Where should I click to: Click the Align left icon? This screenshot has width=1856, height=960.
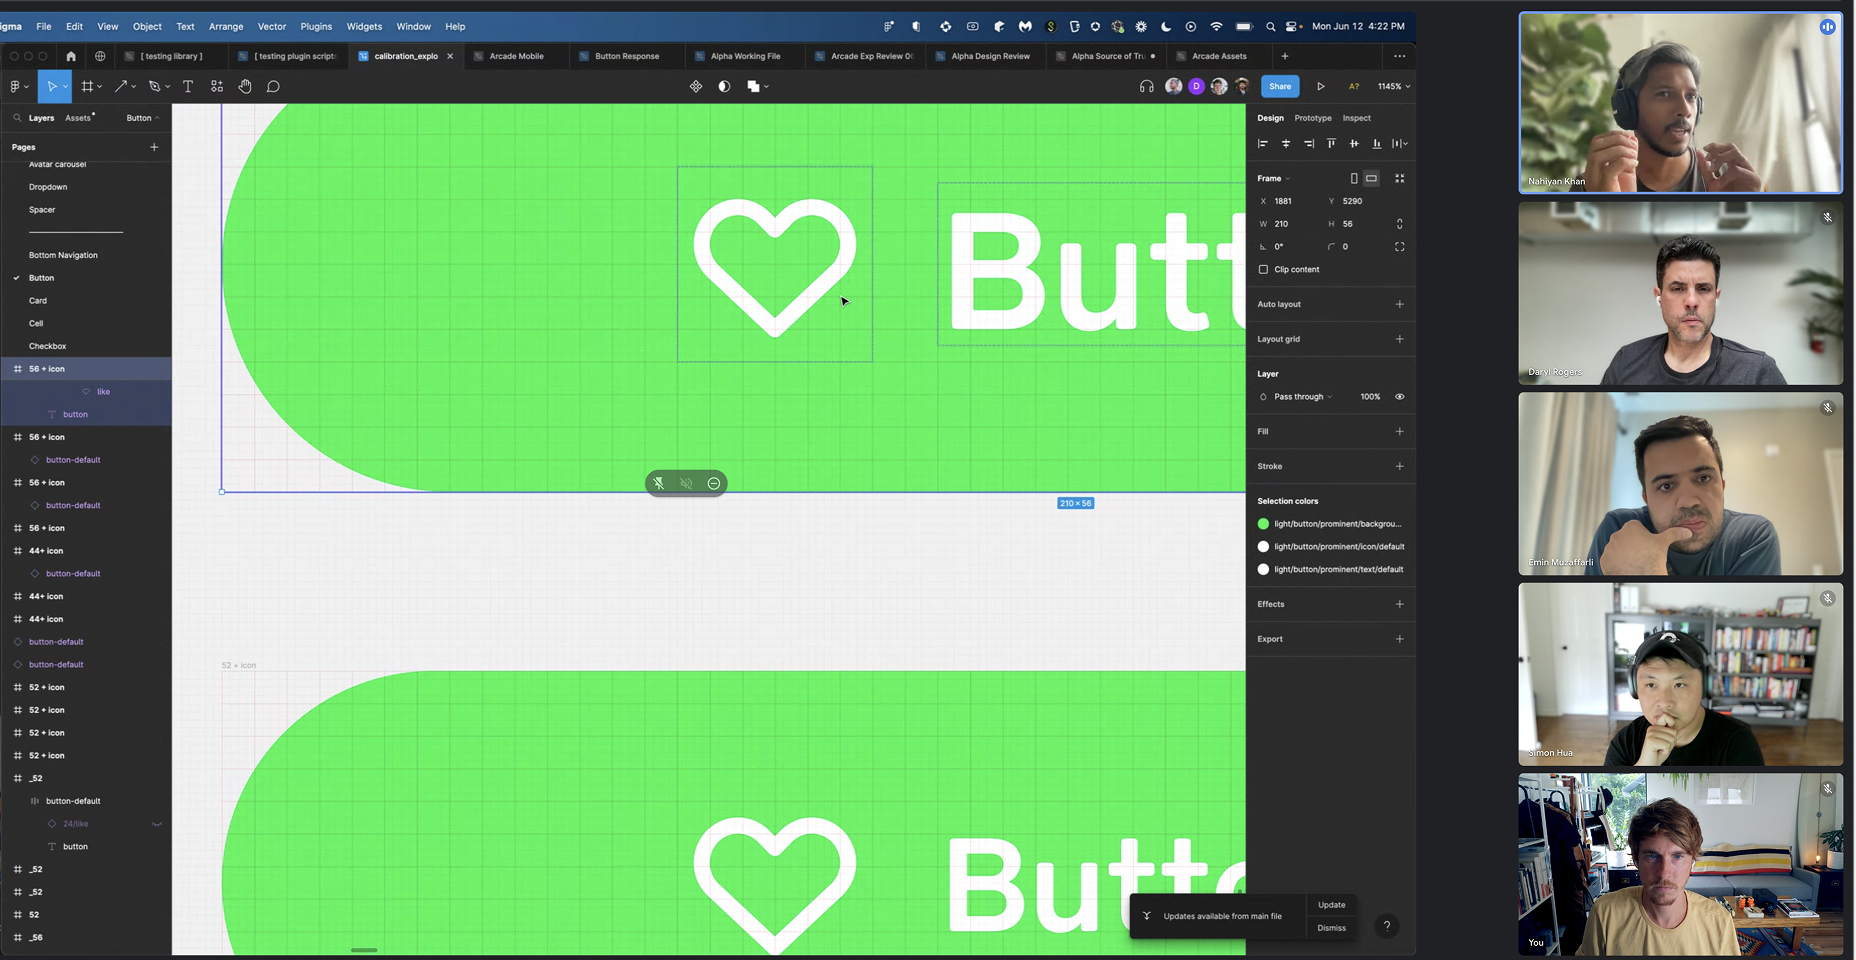point(1263,144)
